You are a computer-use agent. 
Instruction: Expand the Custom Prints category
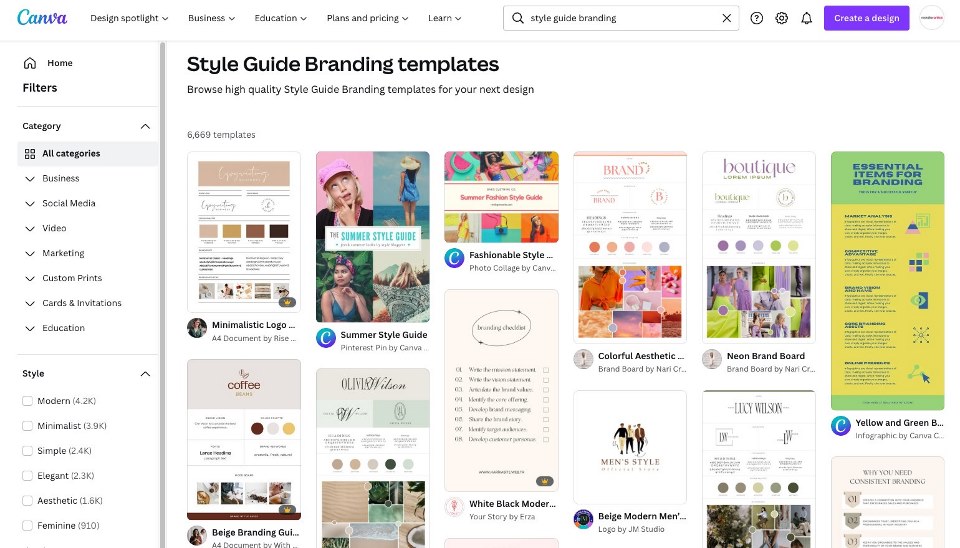click(29, 279)
